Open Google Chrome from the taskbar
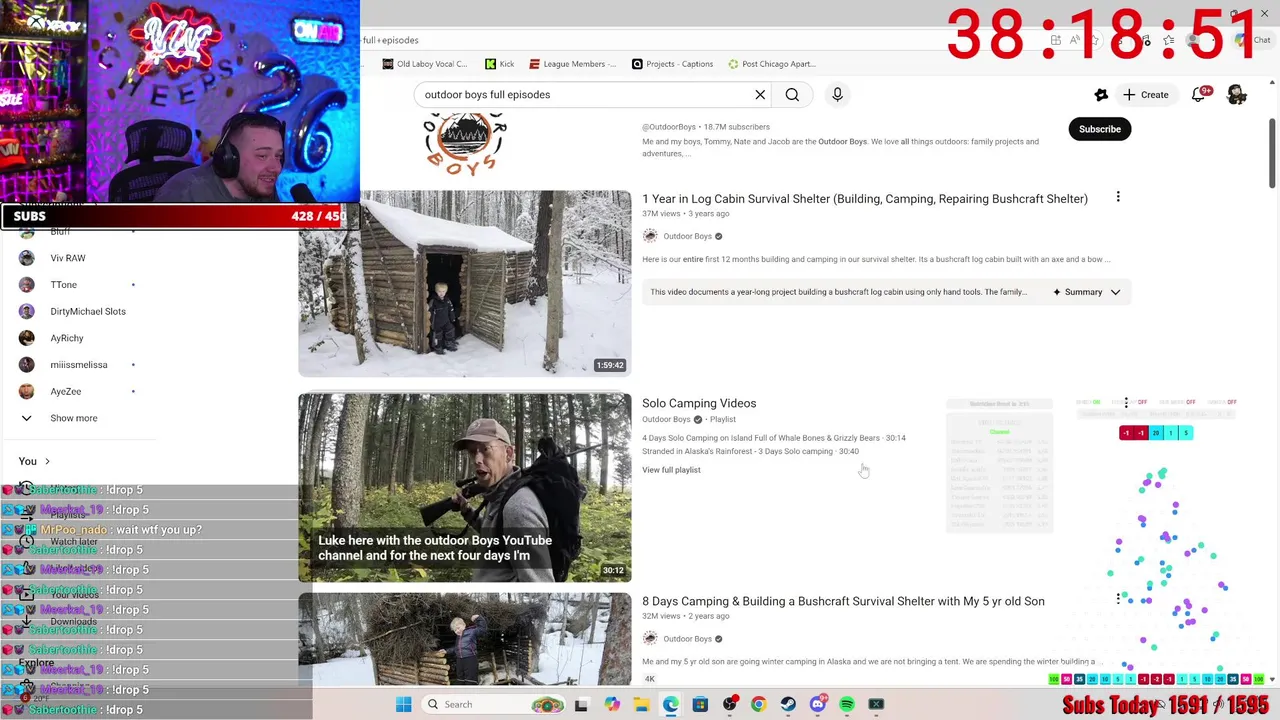 pyautogui.click(x=759, y=704)
